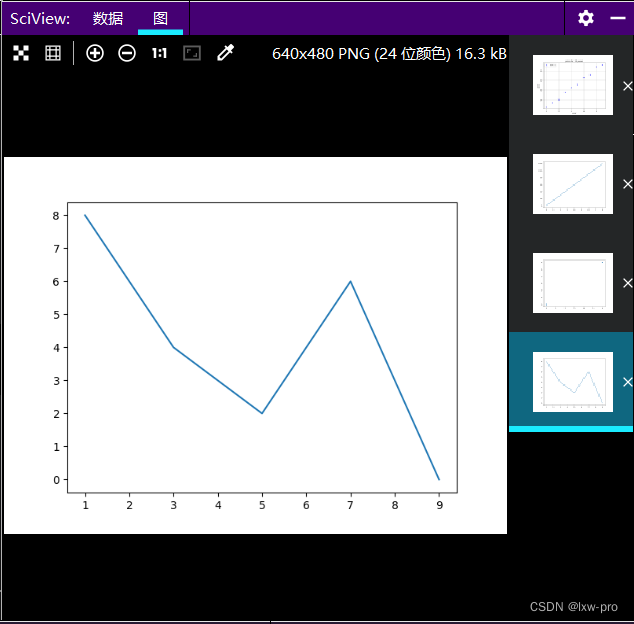
Task: Toggle the grid lines icon
Action: point(53,53)
